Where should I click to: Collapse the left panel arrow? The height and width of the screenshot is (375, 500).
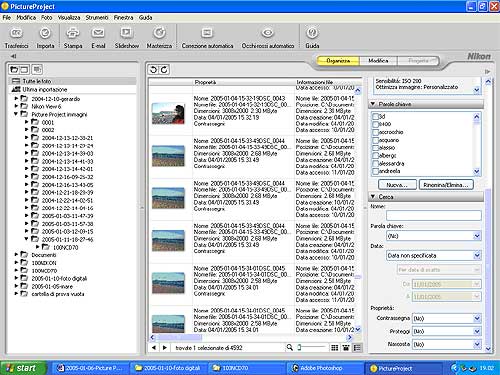[x=13, y=56]
